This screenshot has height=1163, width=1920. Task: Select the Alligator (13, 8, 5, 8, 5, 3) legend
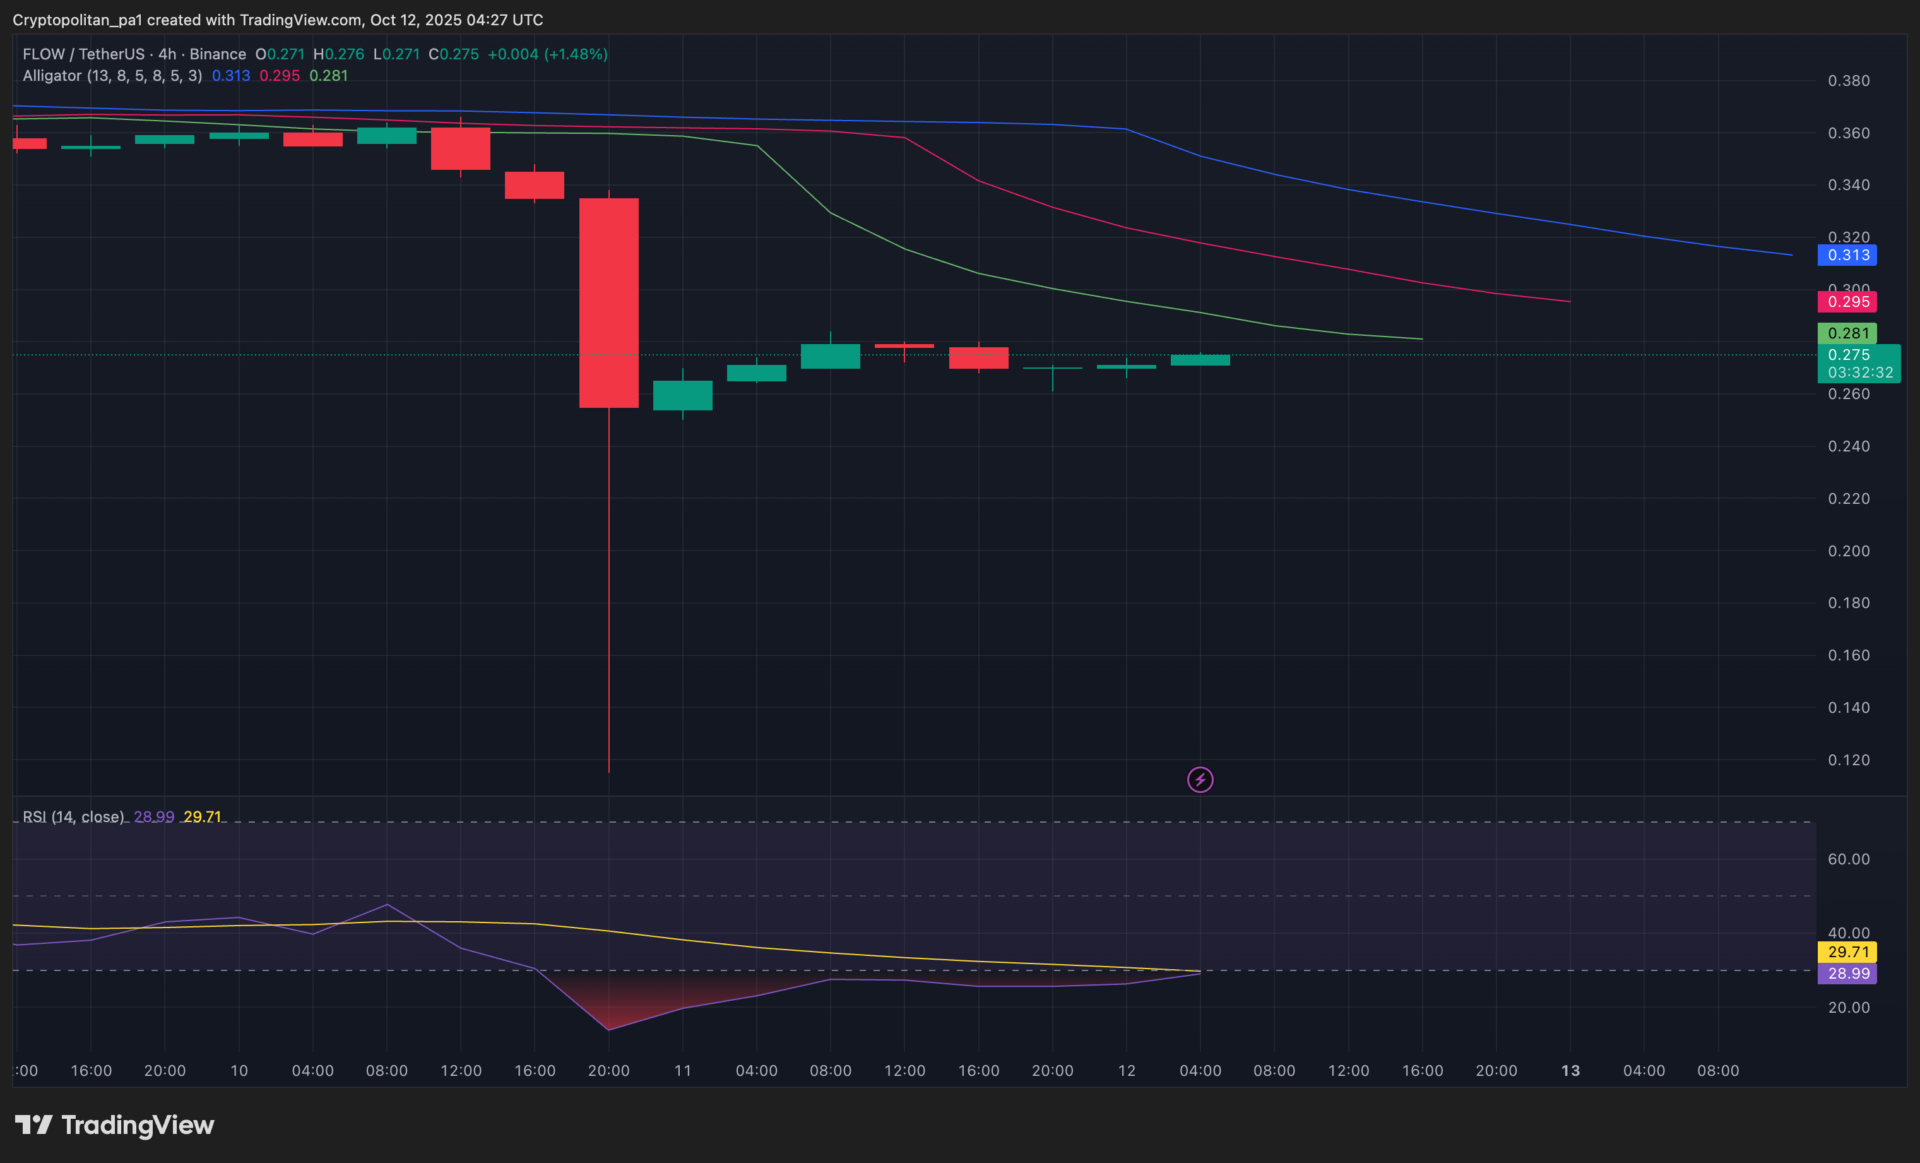point(112,76)
